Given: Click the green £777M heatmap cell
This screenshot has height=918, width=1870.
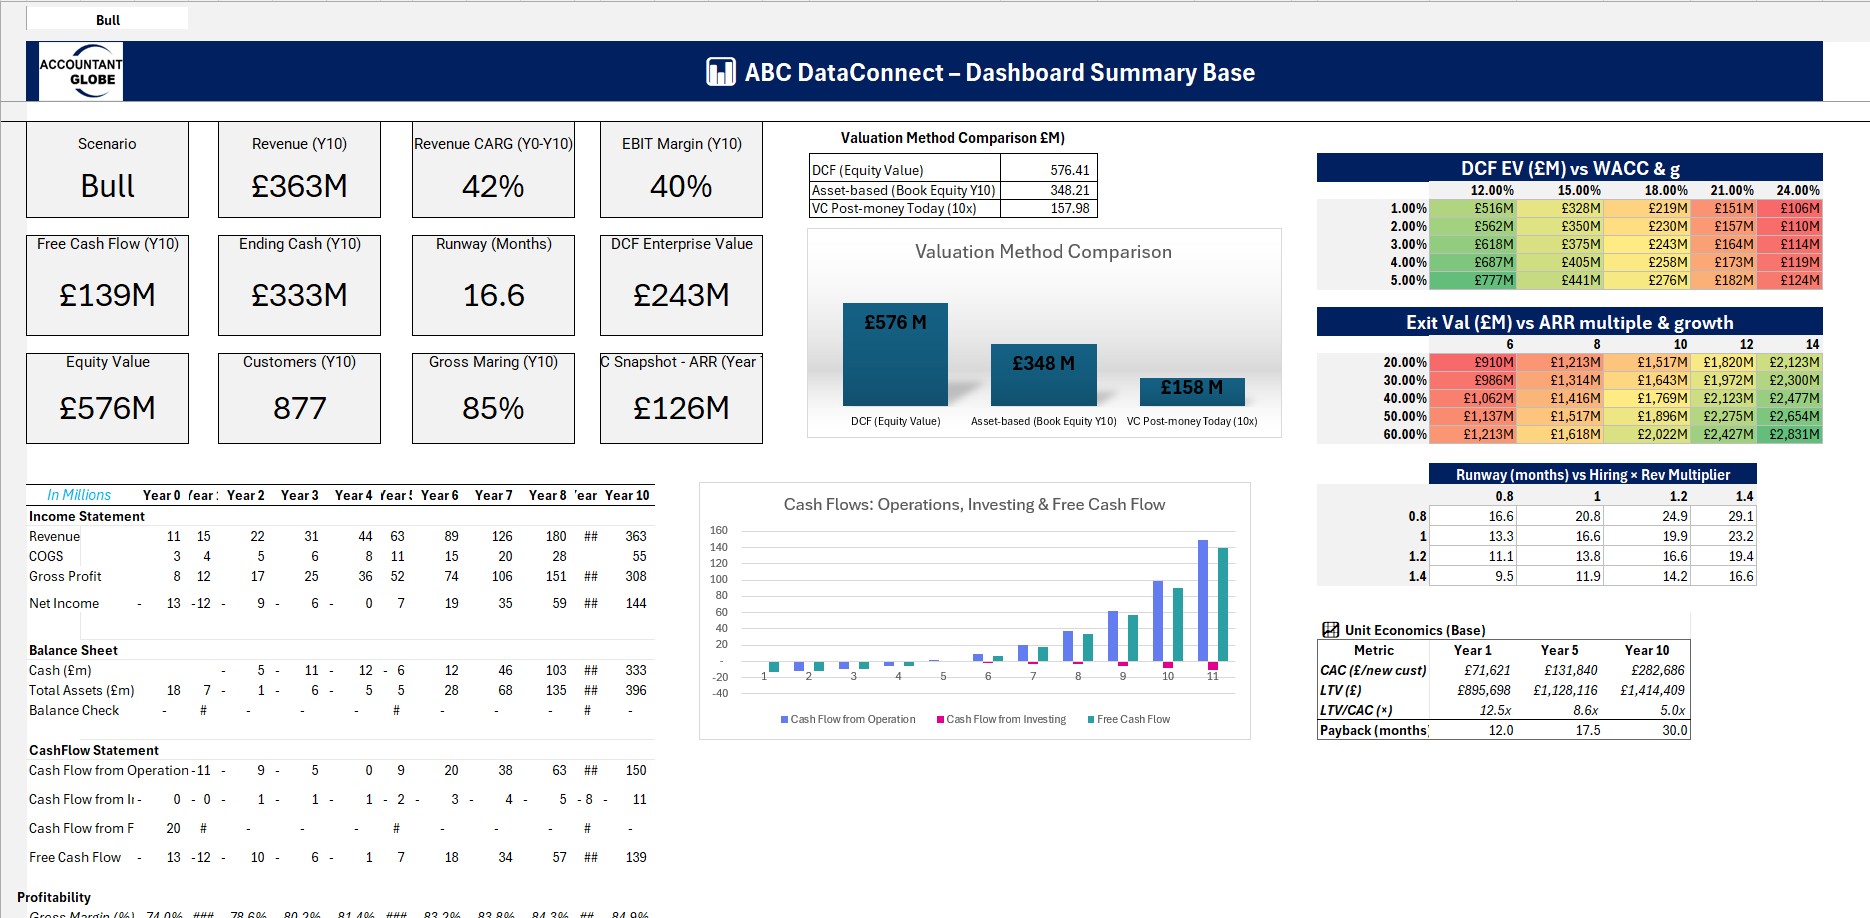Looking at the screenshot, I should click(1472, 281).
